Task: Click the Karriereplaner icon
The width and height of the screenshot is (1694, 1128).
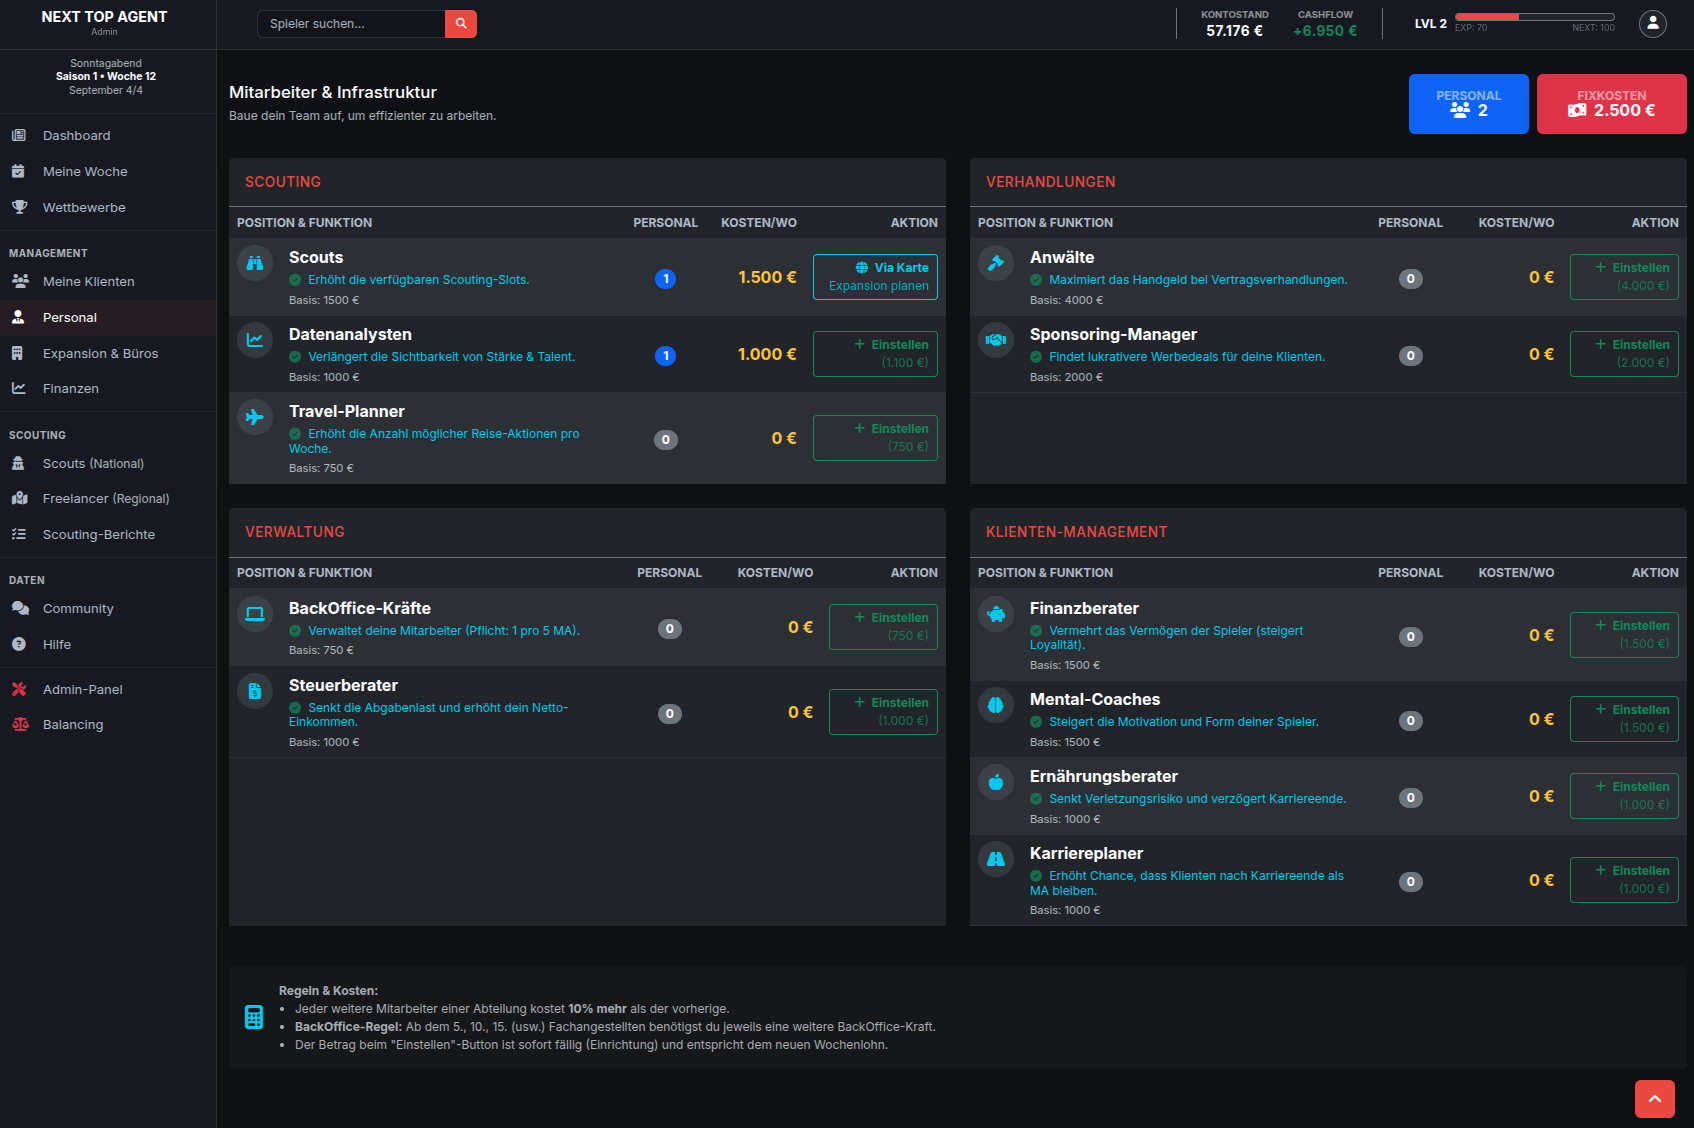Action: click(x=996, y=858)
